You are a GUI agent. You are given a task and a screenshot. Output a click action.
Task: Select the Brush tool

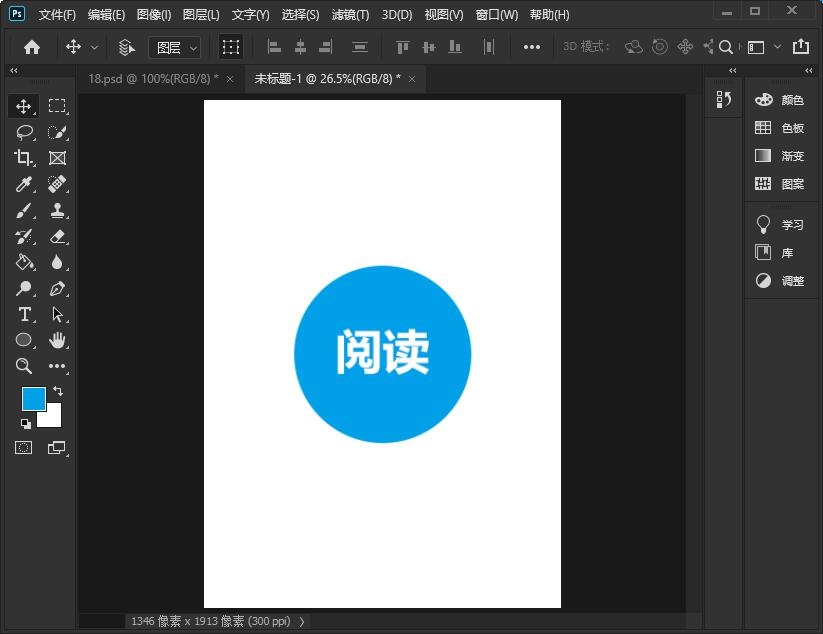point(24,211)
